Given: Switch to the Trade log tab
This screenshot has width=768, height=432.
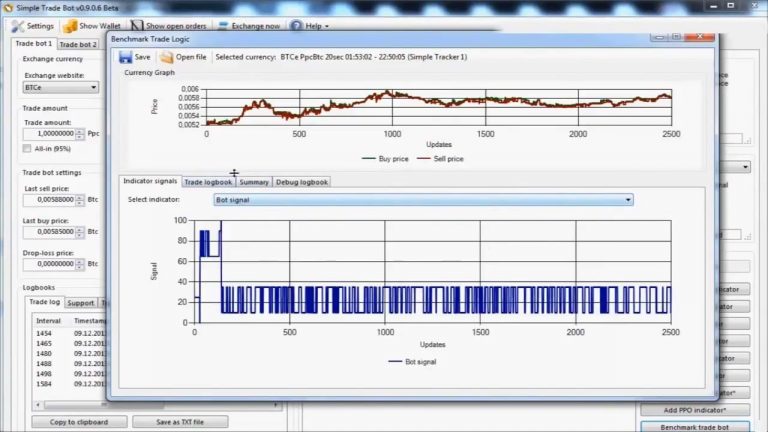Looking at the screenshot, I should [45, 302].
